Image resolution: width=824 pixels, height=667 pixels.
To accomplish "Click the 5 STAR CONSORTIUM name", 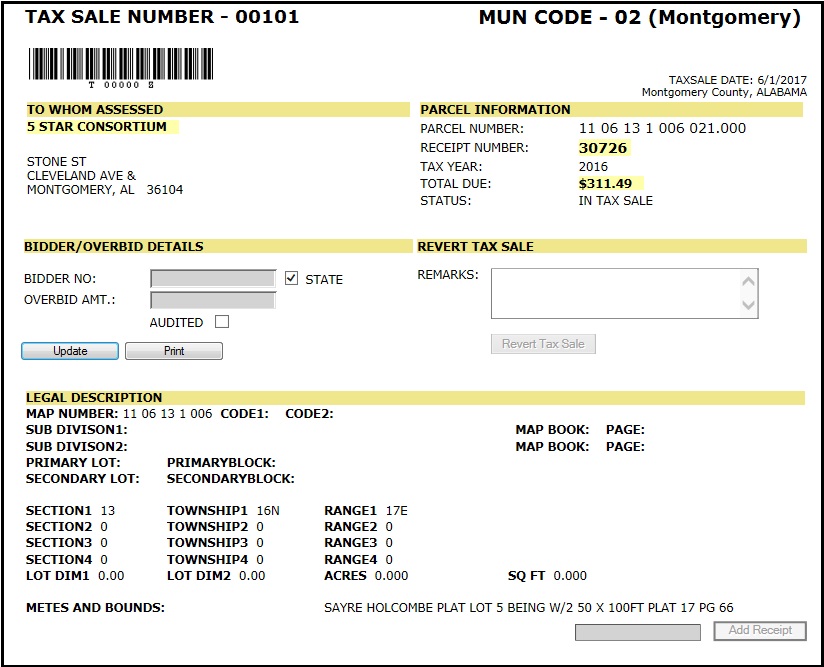I will tap(97, 127).
